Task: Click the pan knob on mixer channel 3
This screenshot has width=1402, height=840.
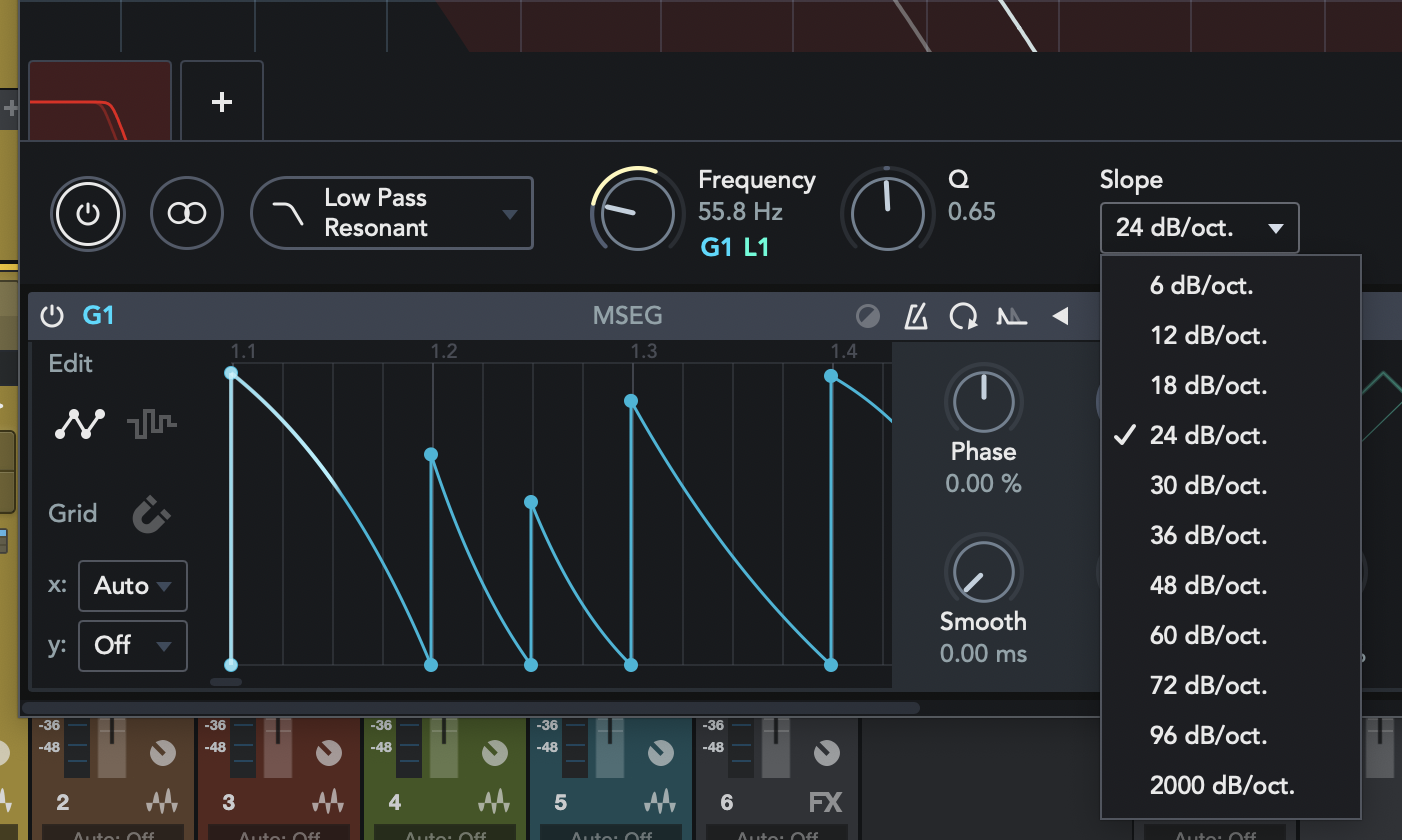Action: coord(329,753)
